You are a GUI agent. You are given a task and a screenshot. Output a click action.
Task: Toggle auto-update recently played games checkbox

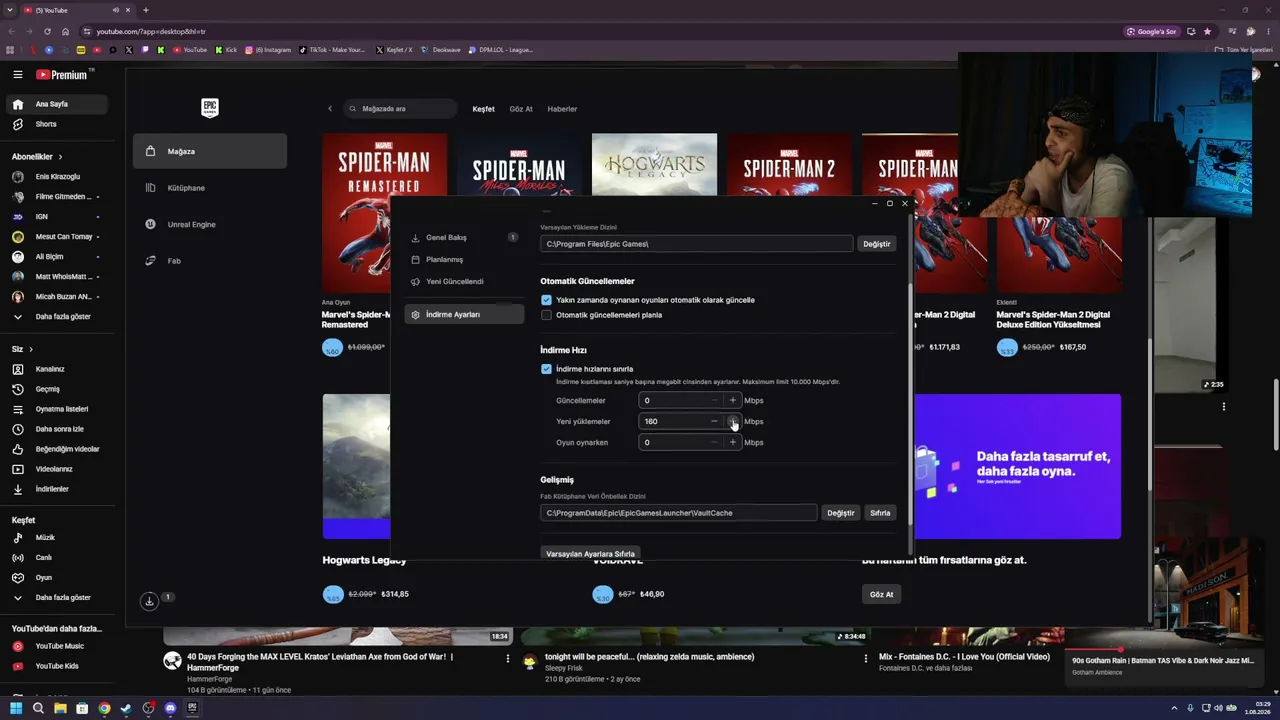[x=546, y=300]
